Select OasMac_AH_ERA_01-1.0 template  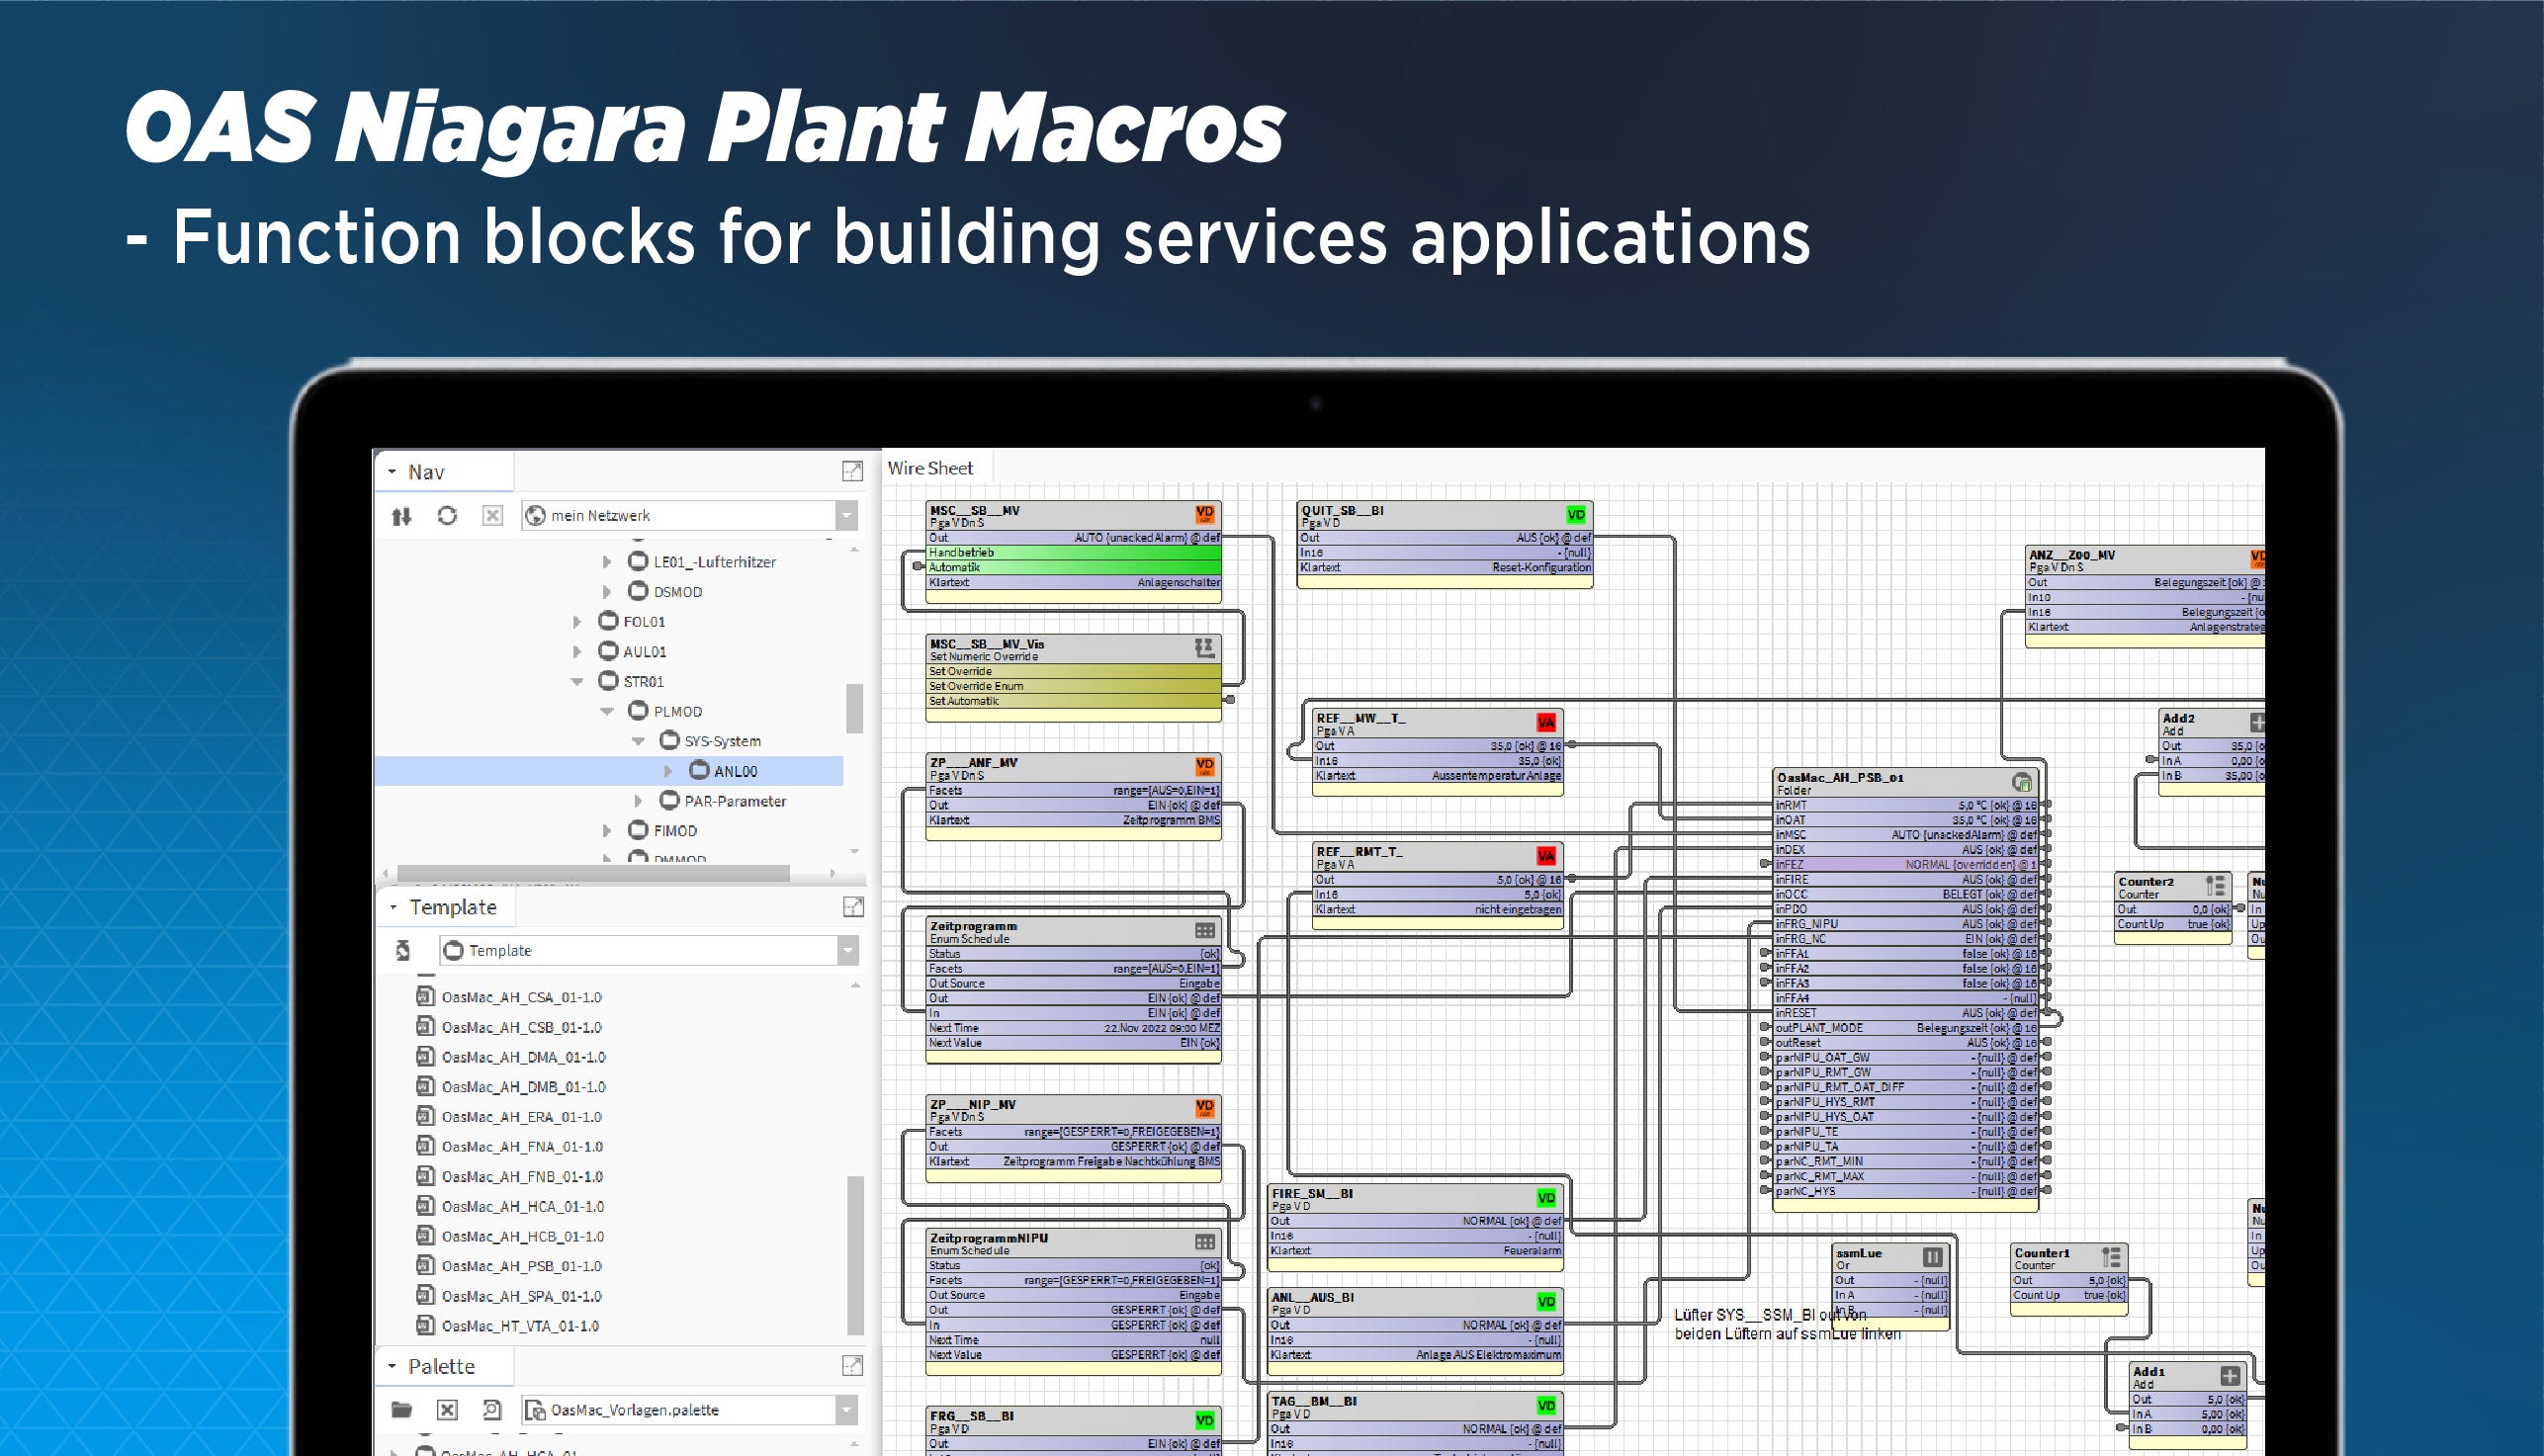522,1117
